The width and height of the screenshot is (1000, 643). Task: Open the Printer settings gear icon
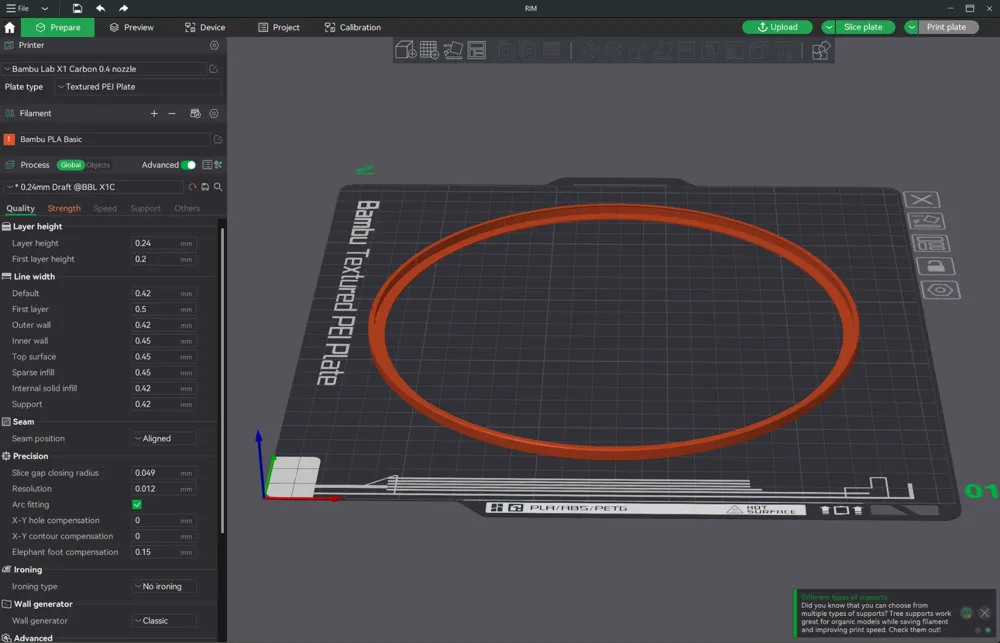(x=214, y=45)
